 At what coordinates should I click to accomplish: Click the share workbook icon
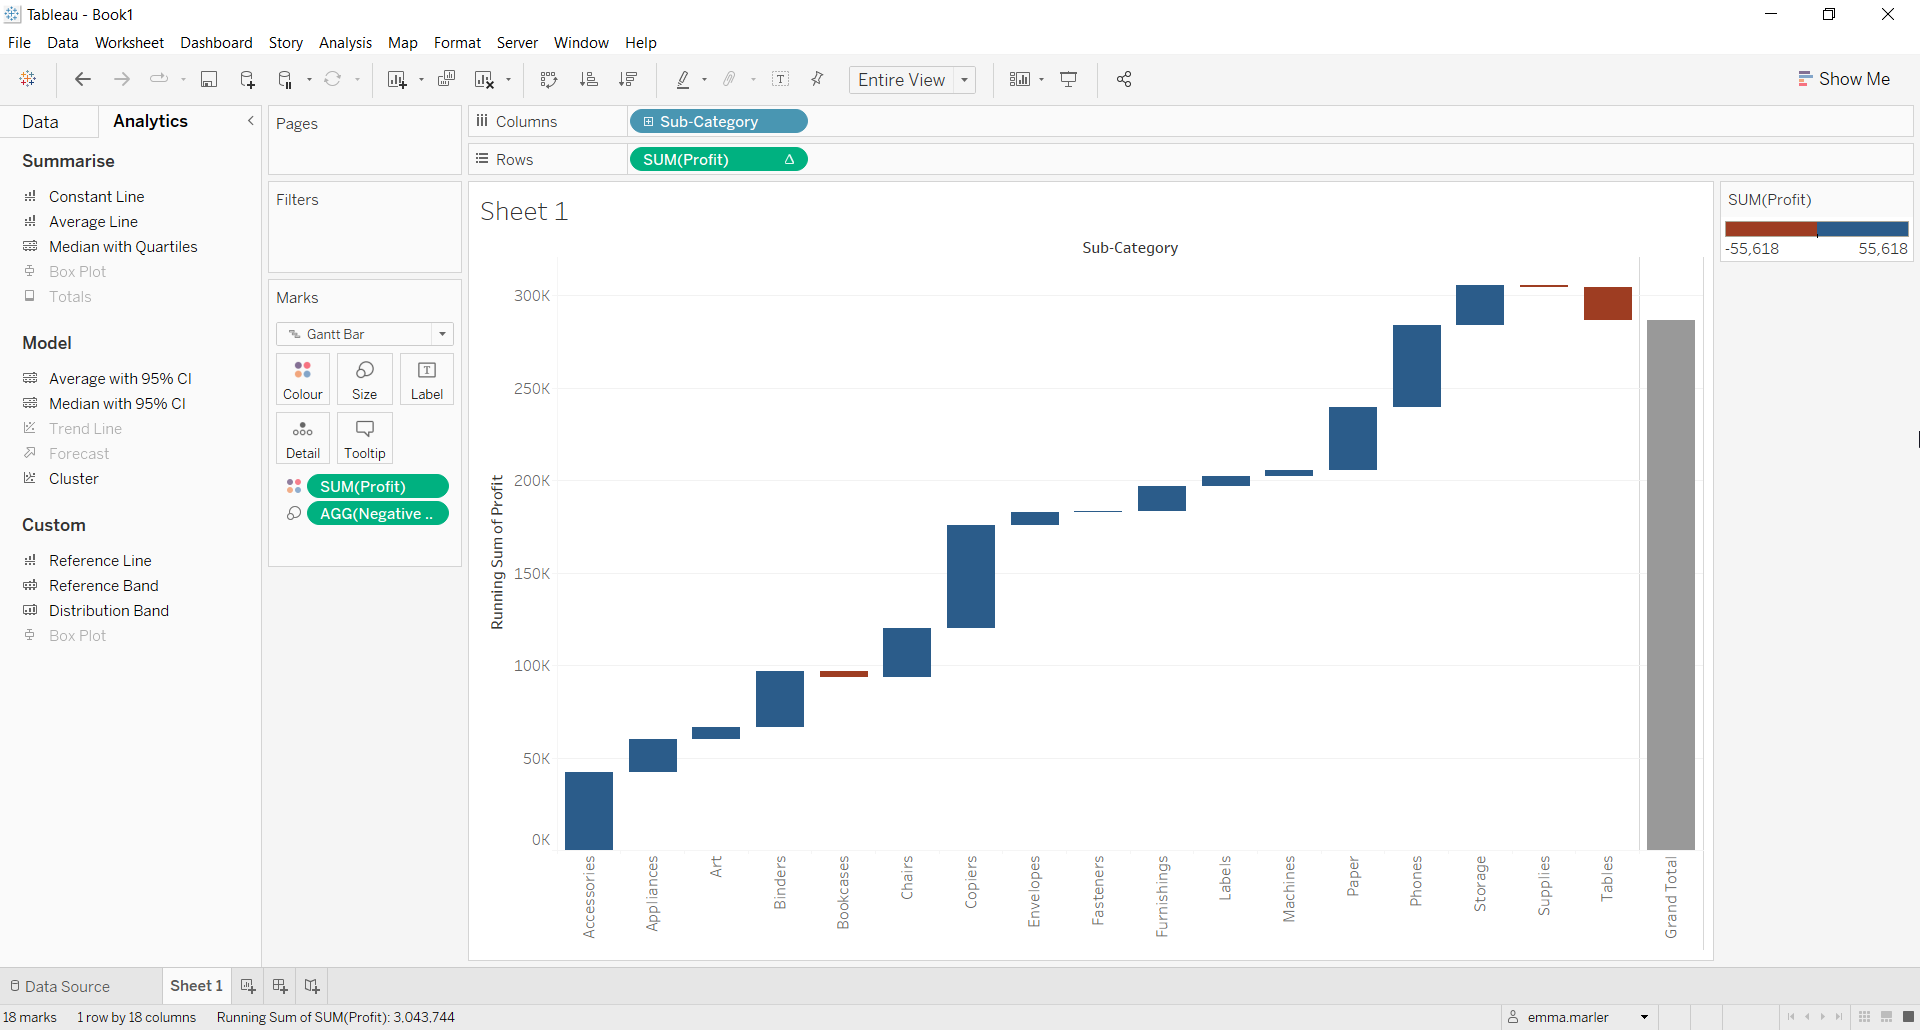coord(1124,80)
